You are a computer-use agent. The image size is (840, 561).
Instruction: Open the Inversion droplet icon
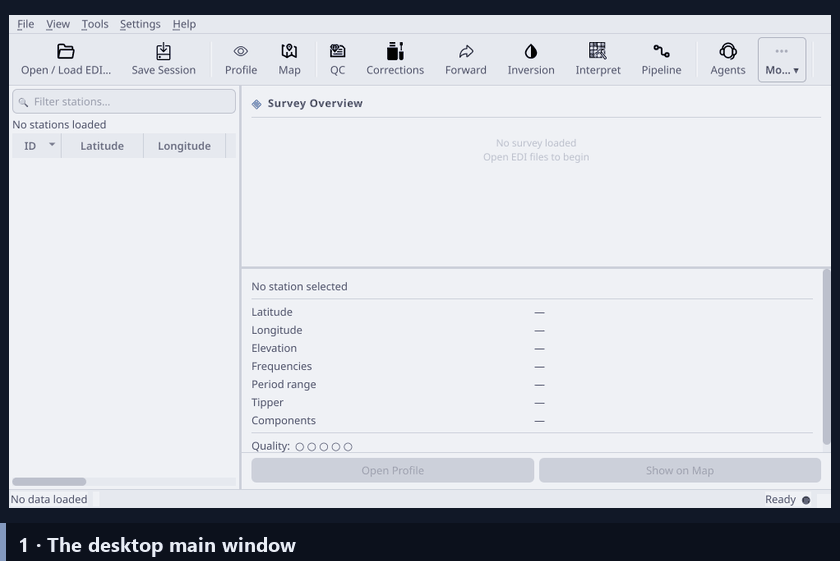click(x=531, y=51)
